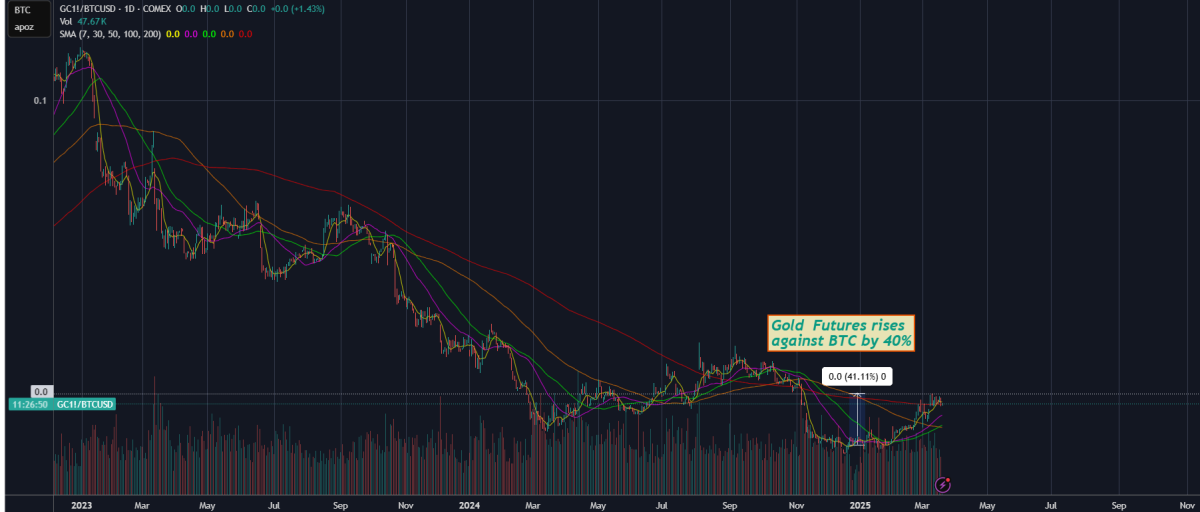Click the 0.0 (41.11%) measurement label
Viewport: 1200px width, 512px height.
(x=856, y=377)
